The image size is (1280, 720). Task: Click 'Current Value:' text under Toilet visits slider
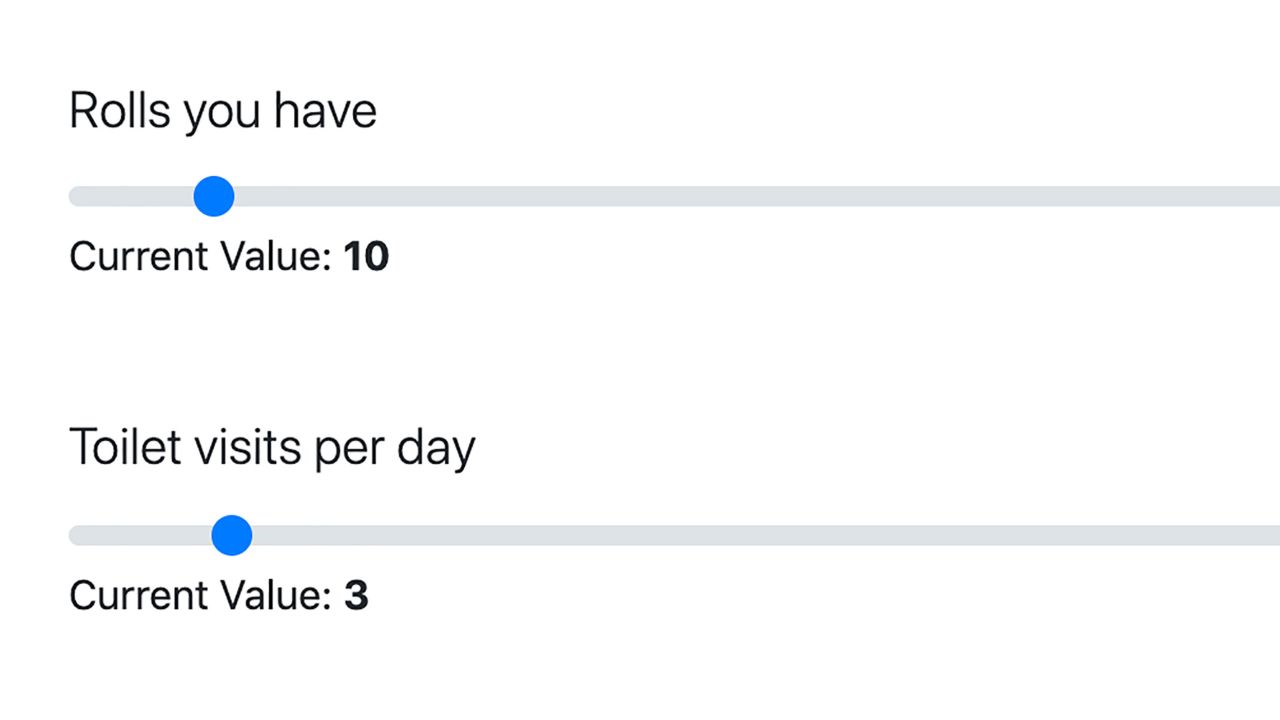pos(200,595)
